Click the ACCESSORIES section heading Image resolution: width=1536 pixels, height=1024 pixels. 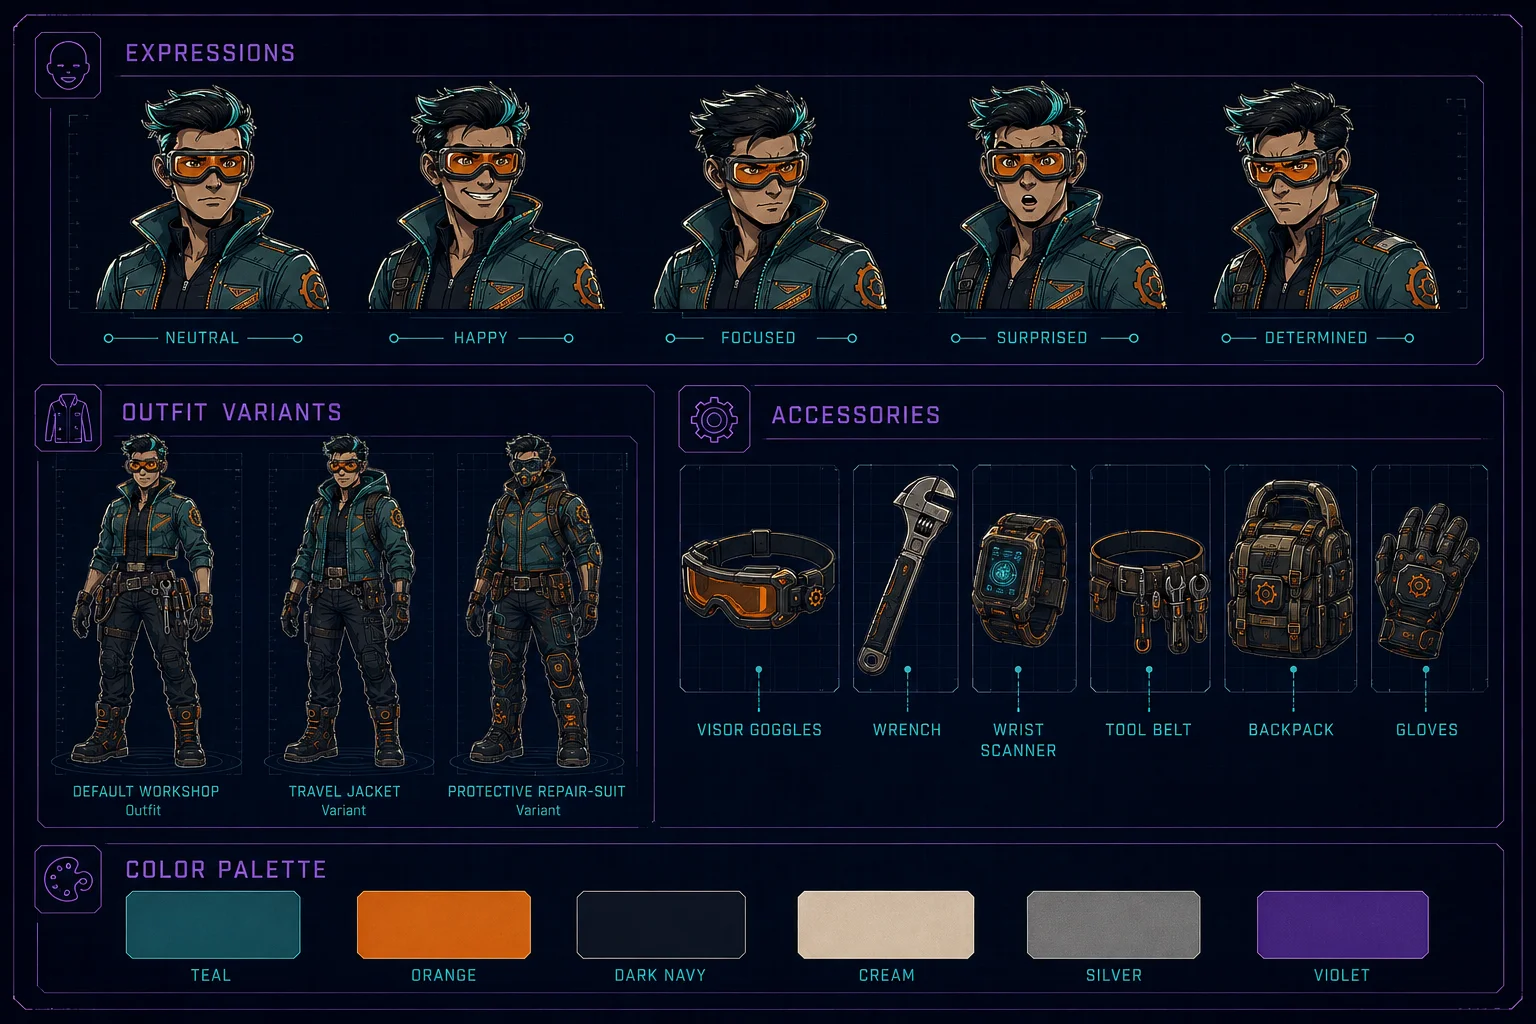(x=856, y=415)
